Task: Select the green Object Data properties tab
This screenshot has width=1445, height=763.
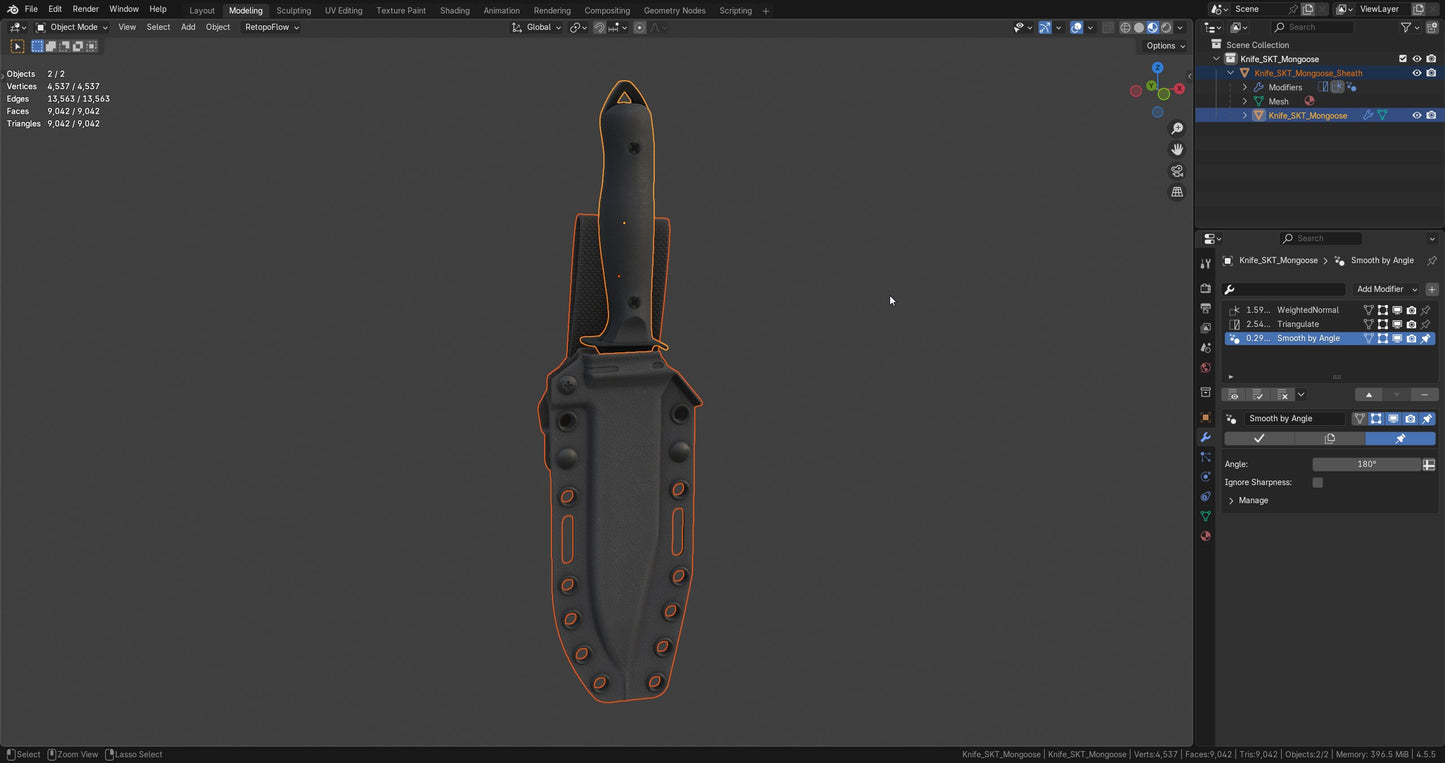Action: 1205,516
